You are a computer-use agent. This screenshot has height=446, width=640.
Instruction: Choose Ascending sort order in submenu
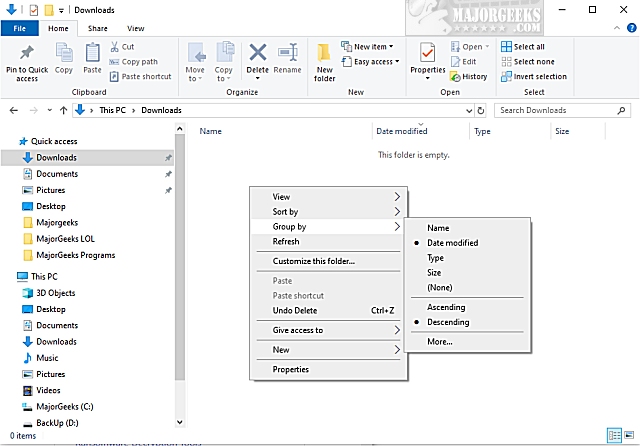(x=447, y=307)
